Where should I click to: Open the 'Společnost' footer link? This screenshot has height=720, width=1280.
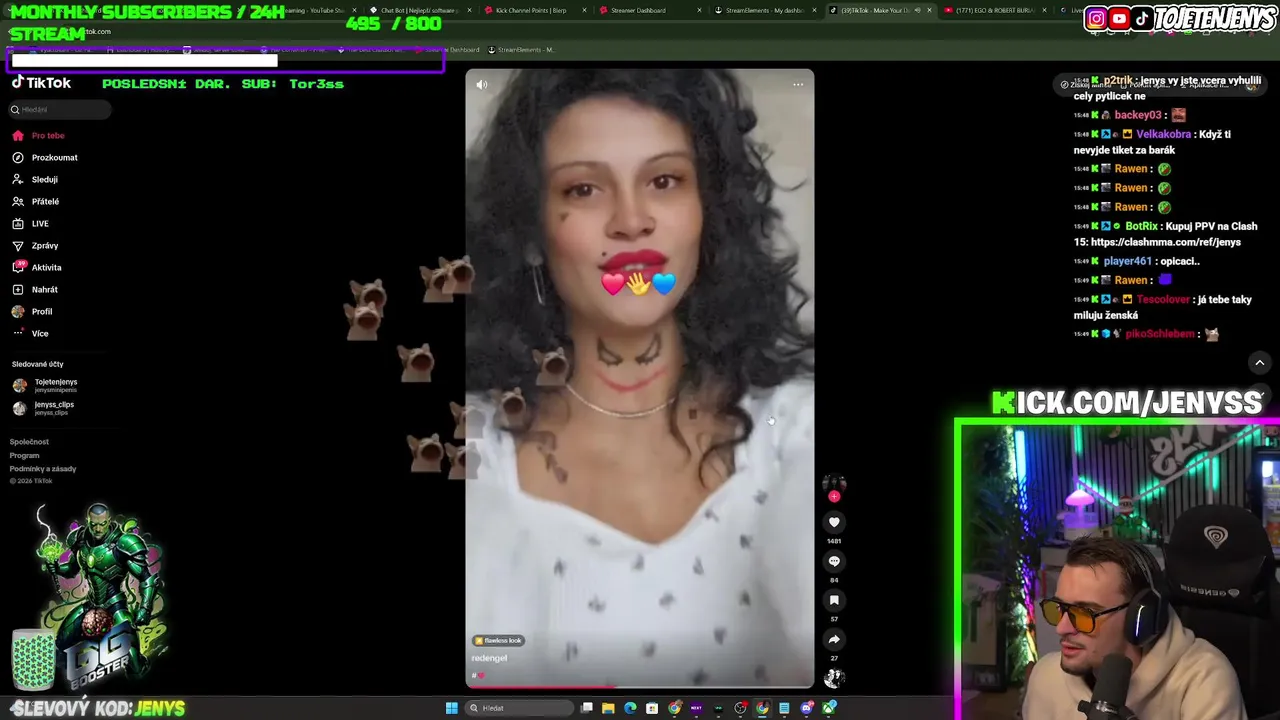pyautogui.click(x=29, y=441)
